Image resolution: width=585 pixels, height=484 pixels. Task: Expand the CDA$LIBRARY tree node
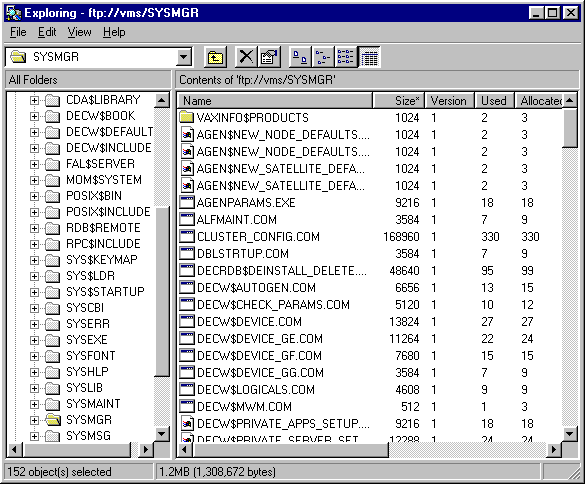34,100
